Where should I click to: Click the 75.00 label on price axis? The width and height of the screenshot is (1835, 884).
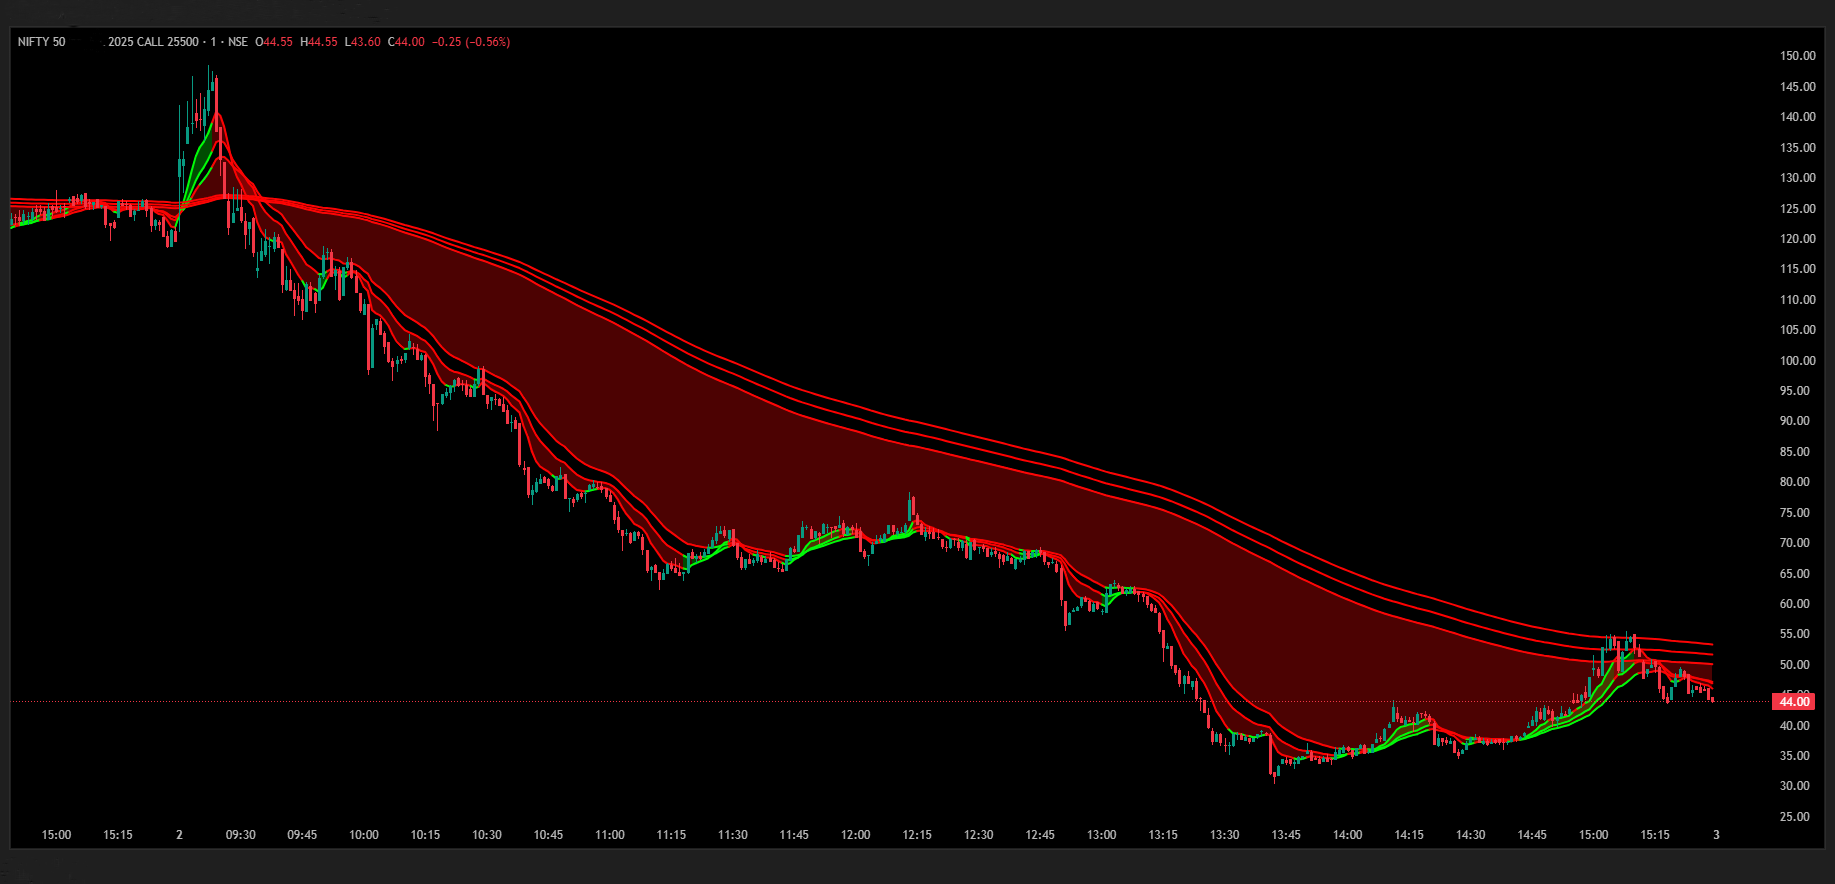[x=1797, y=513]
